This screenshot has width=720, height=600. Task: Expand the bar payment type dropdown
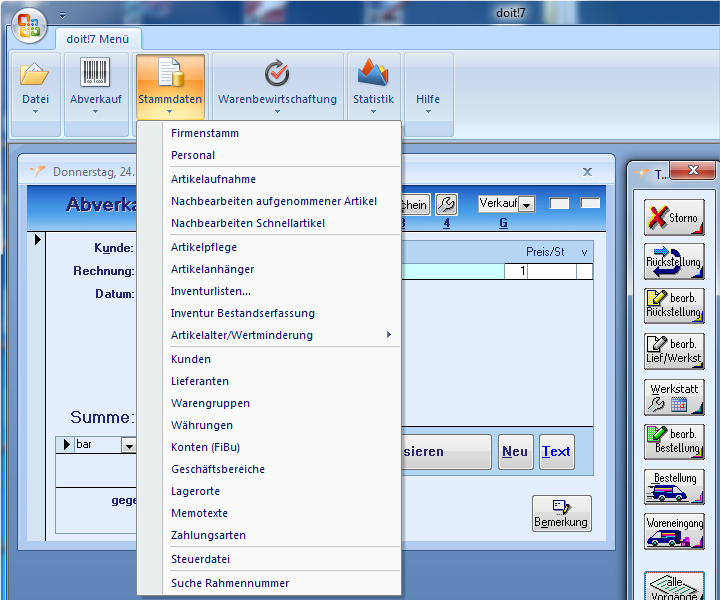pyautogui.click(x=129, y=445)
